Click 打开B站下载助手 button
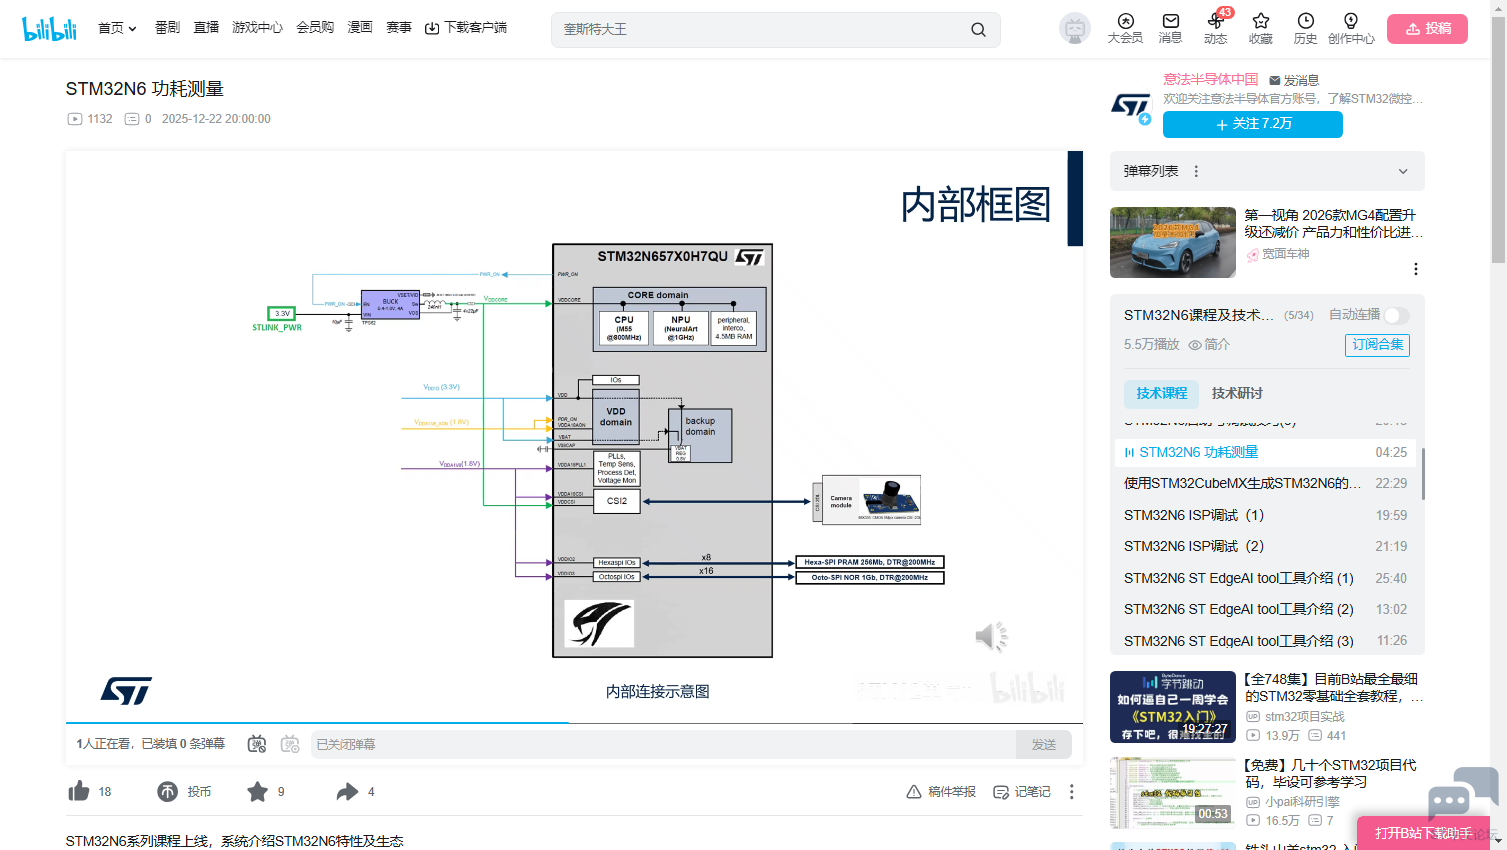The image size is (1507, 850). point(1424,833)
